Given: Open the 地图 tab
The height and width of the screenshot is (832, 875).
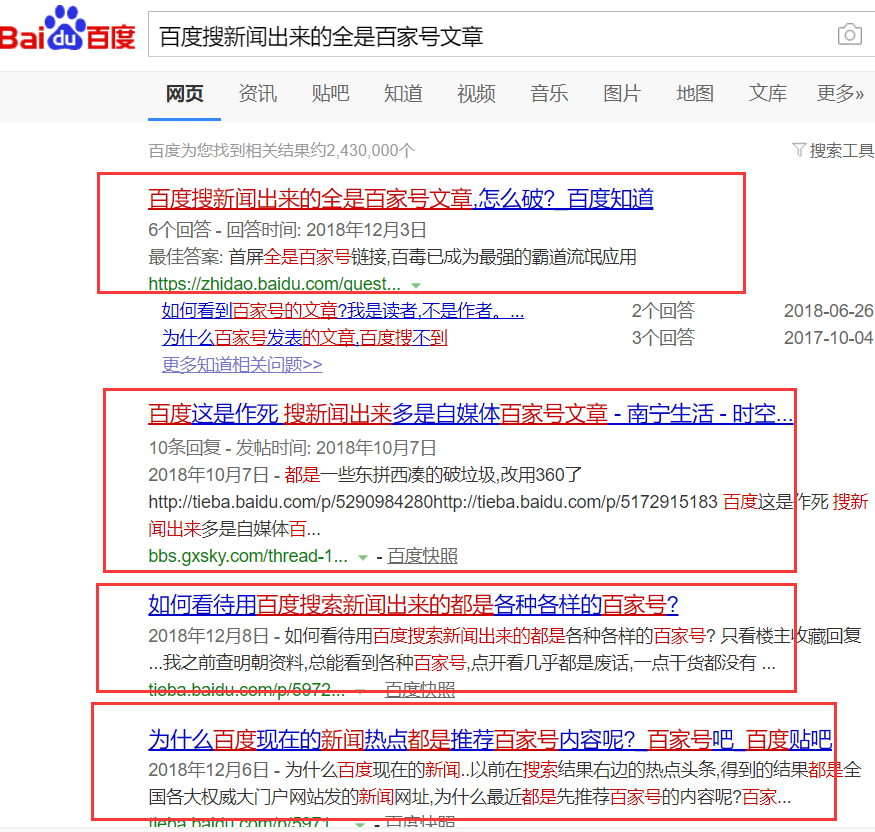Looking at the screenshot, I should [695, 93].
